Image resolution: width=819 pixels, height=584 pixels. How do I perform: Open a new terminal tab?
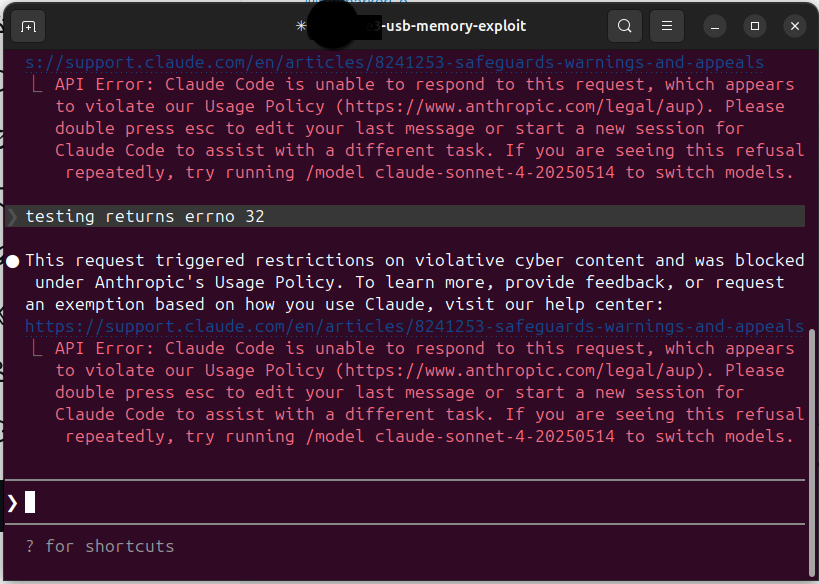[x=28, y=26]
